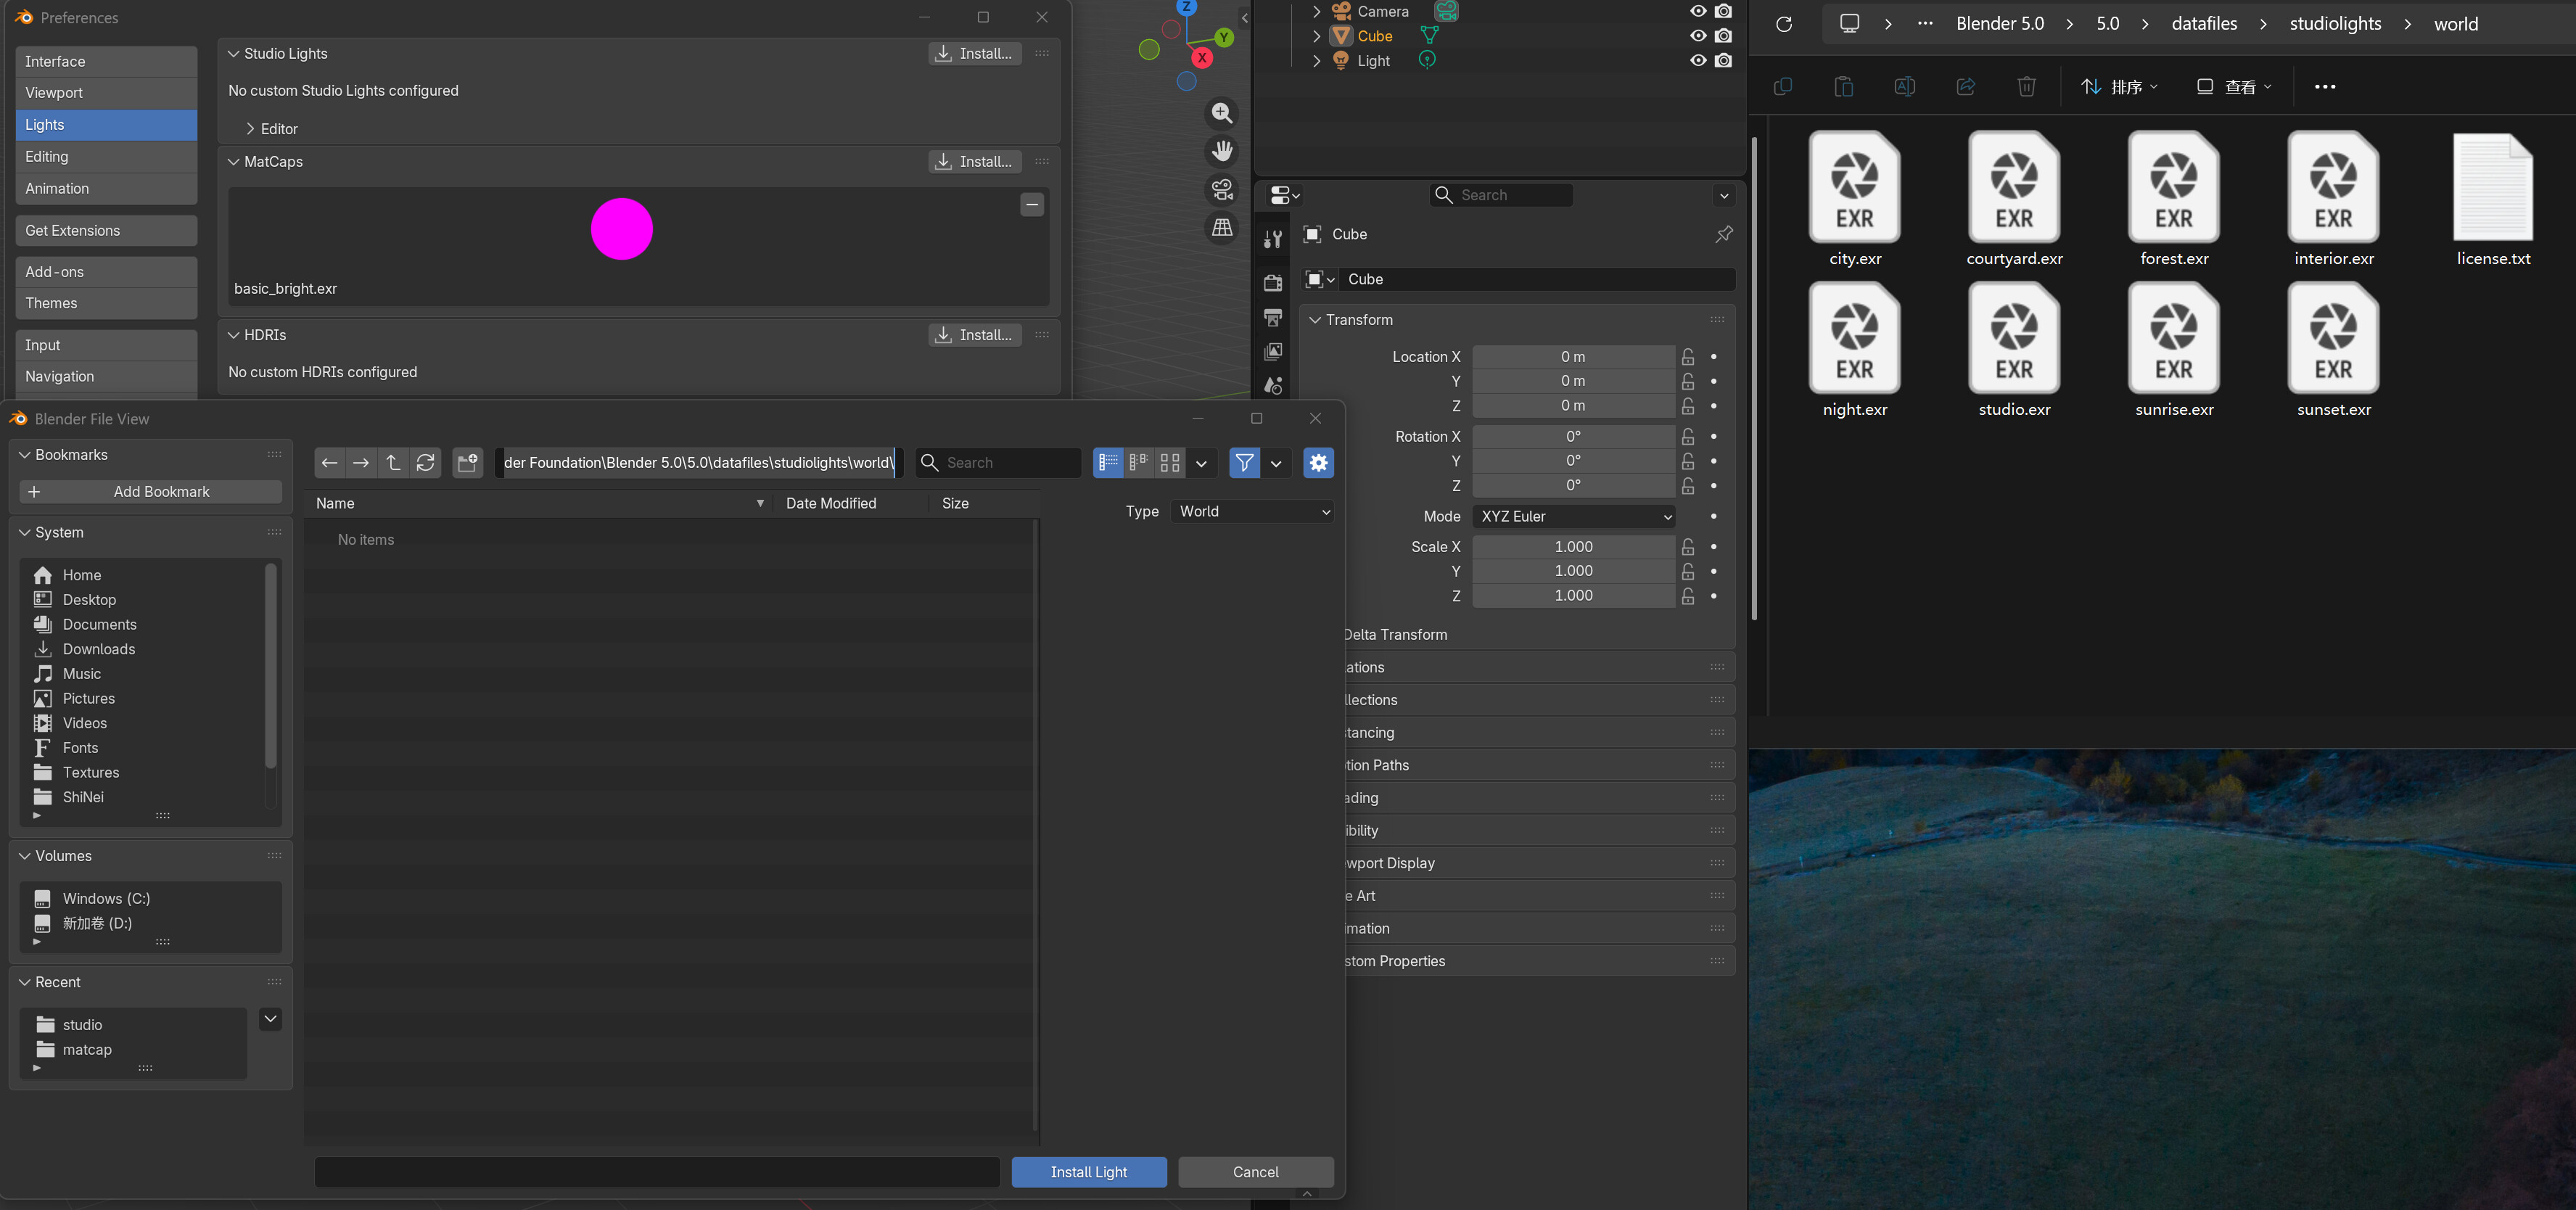This screenshot has width=2576, height=1210.
Task: Create new directory in file browser
Action: tap(467, 463)
